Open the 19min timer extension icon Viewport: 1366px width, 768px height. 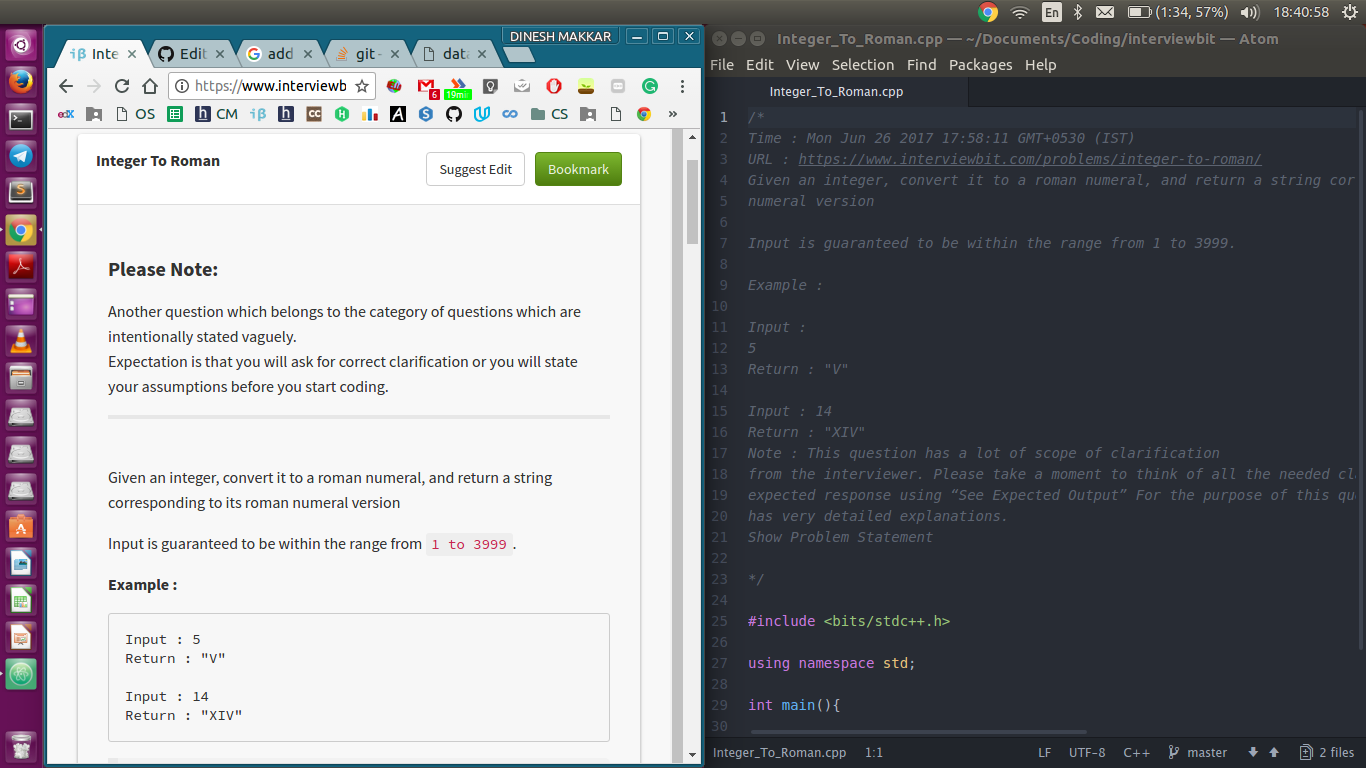click(458, 88)
